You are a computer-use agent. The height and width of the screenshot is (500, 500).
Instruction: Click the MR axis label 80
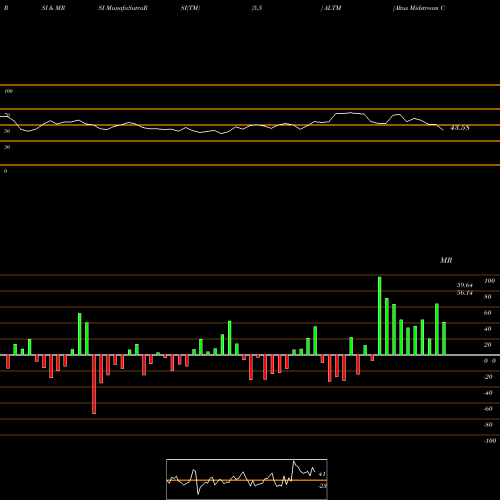coord(488,297)
